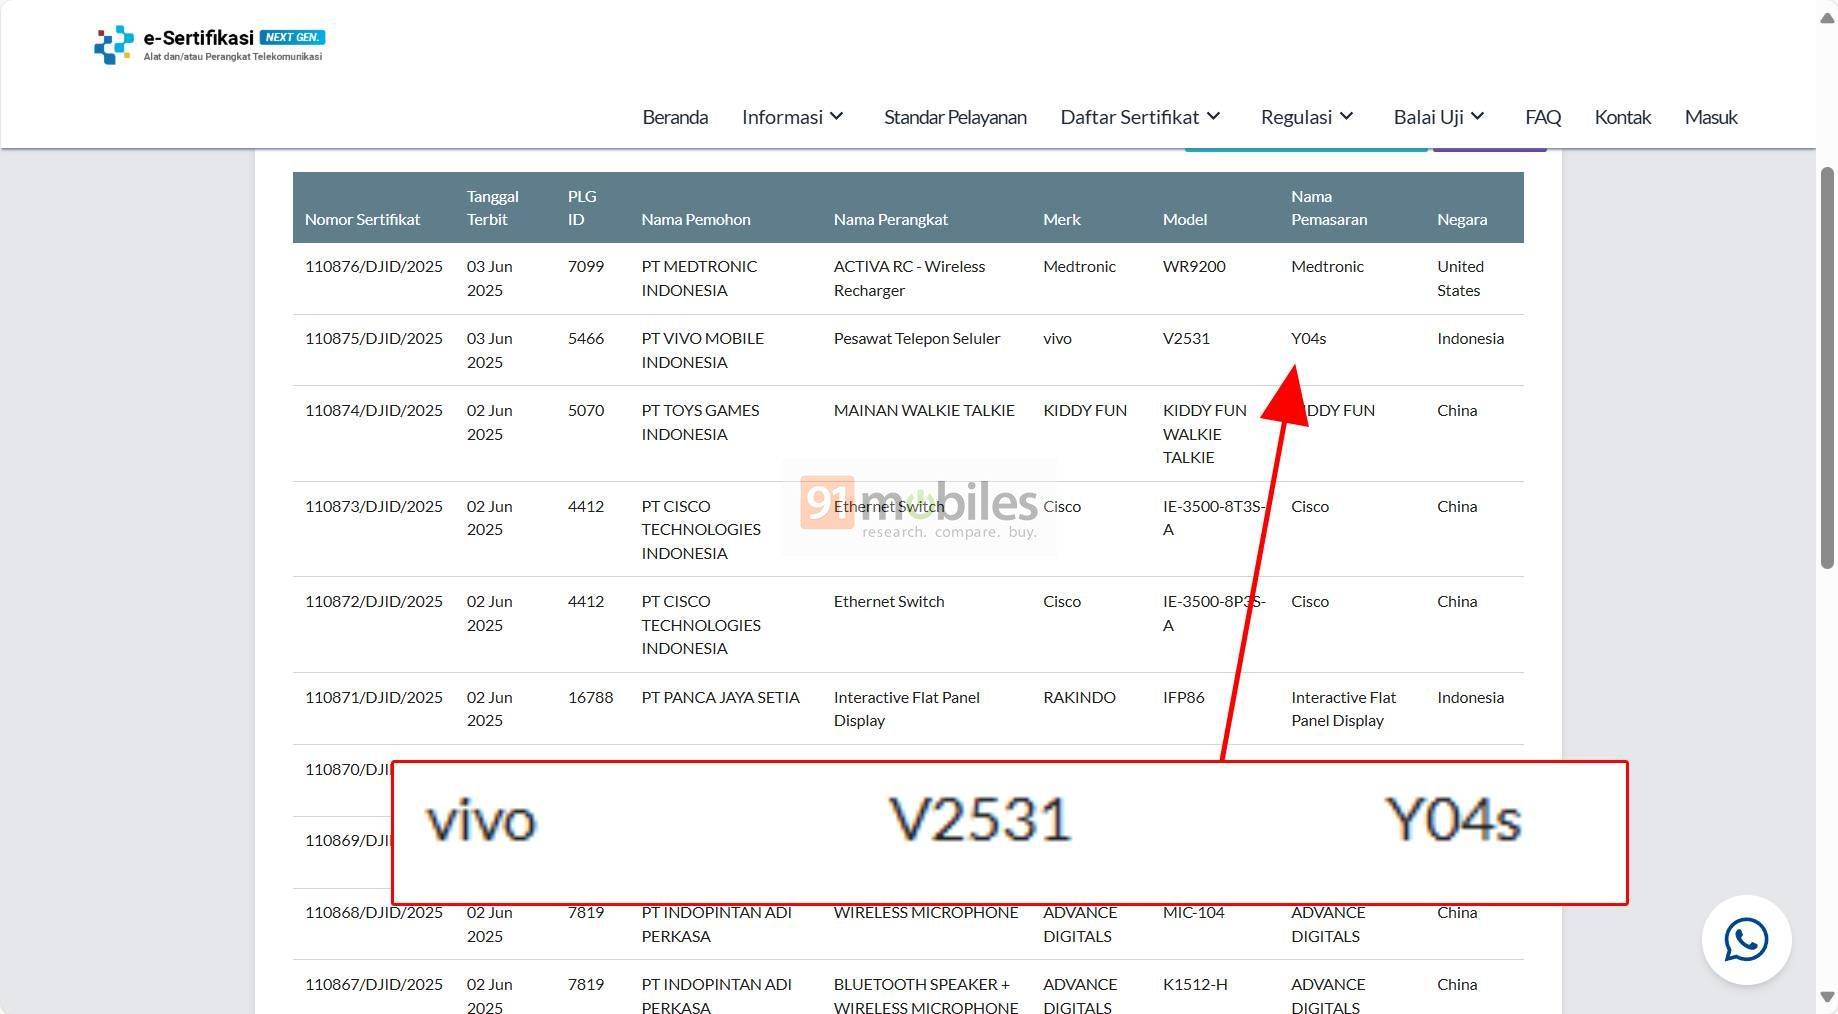Screen dimensions: 1838x1014
Task: Click the IE-3500-8T3S-A model cell
Action: click(1214, 518)
